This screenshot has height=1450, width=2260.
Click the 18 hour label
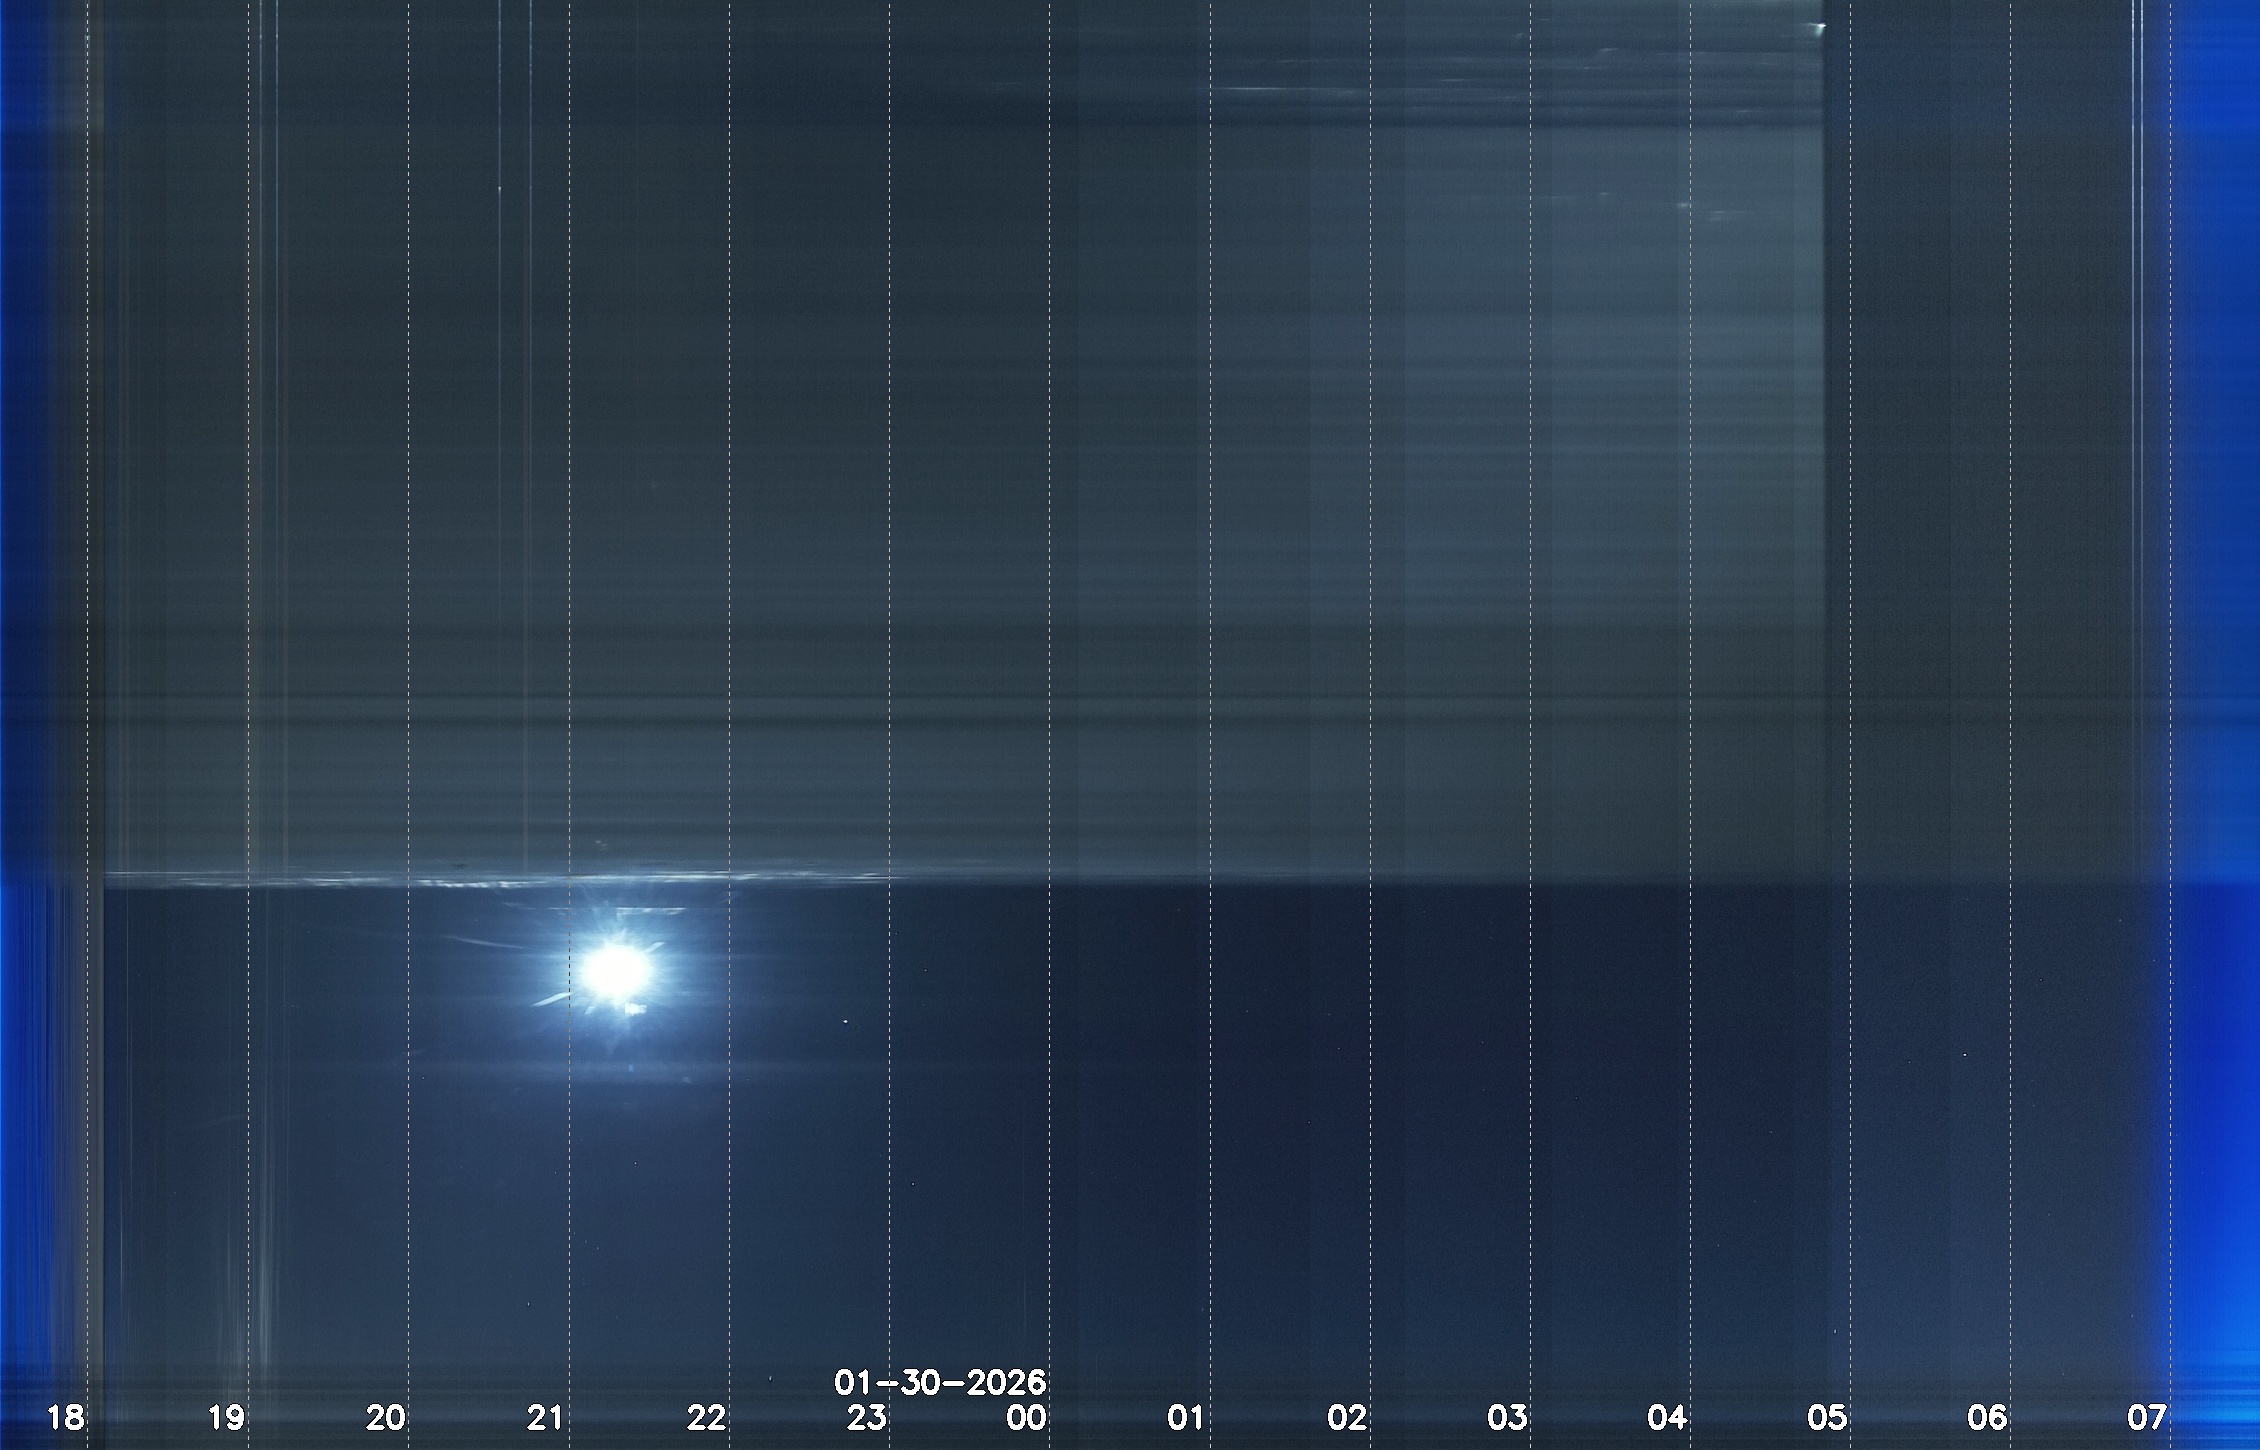66,1418
